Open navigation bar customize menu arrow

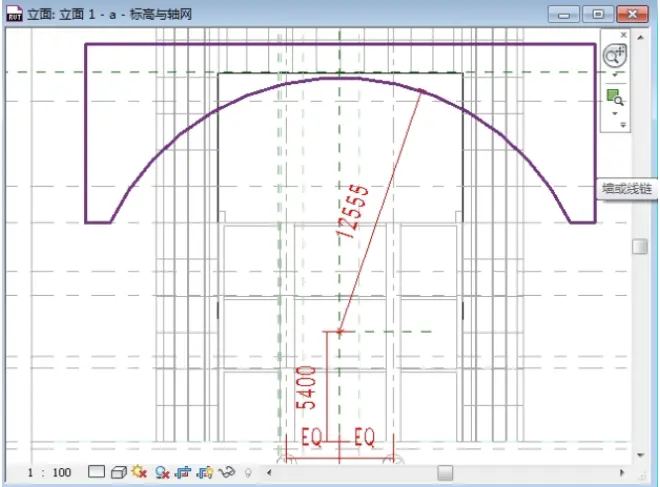[x=623, y=125]
